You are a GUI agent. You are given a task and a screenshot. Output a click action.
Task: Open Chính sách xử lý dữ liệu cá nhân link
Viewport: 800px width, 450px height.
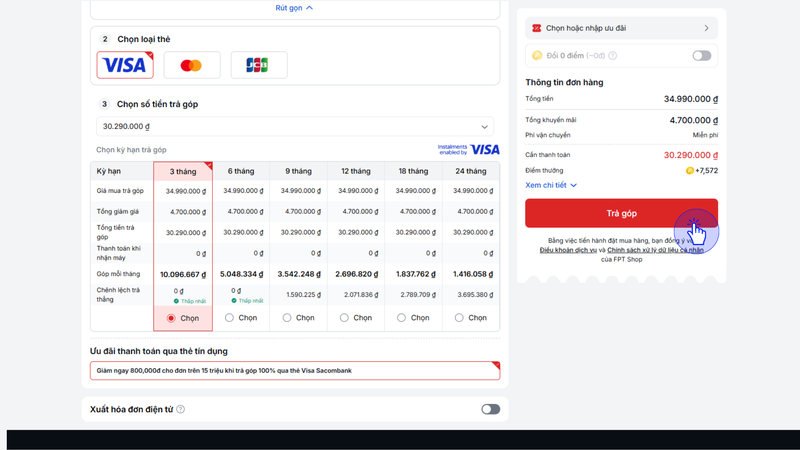pos(655,250)
